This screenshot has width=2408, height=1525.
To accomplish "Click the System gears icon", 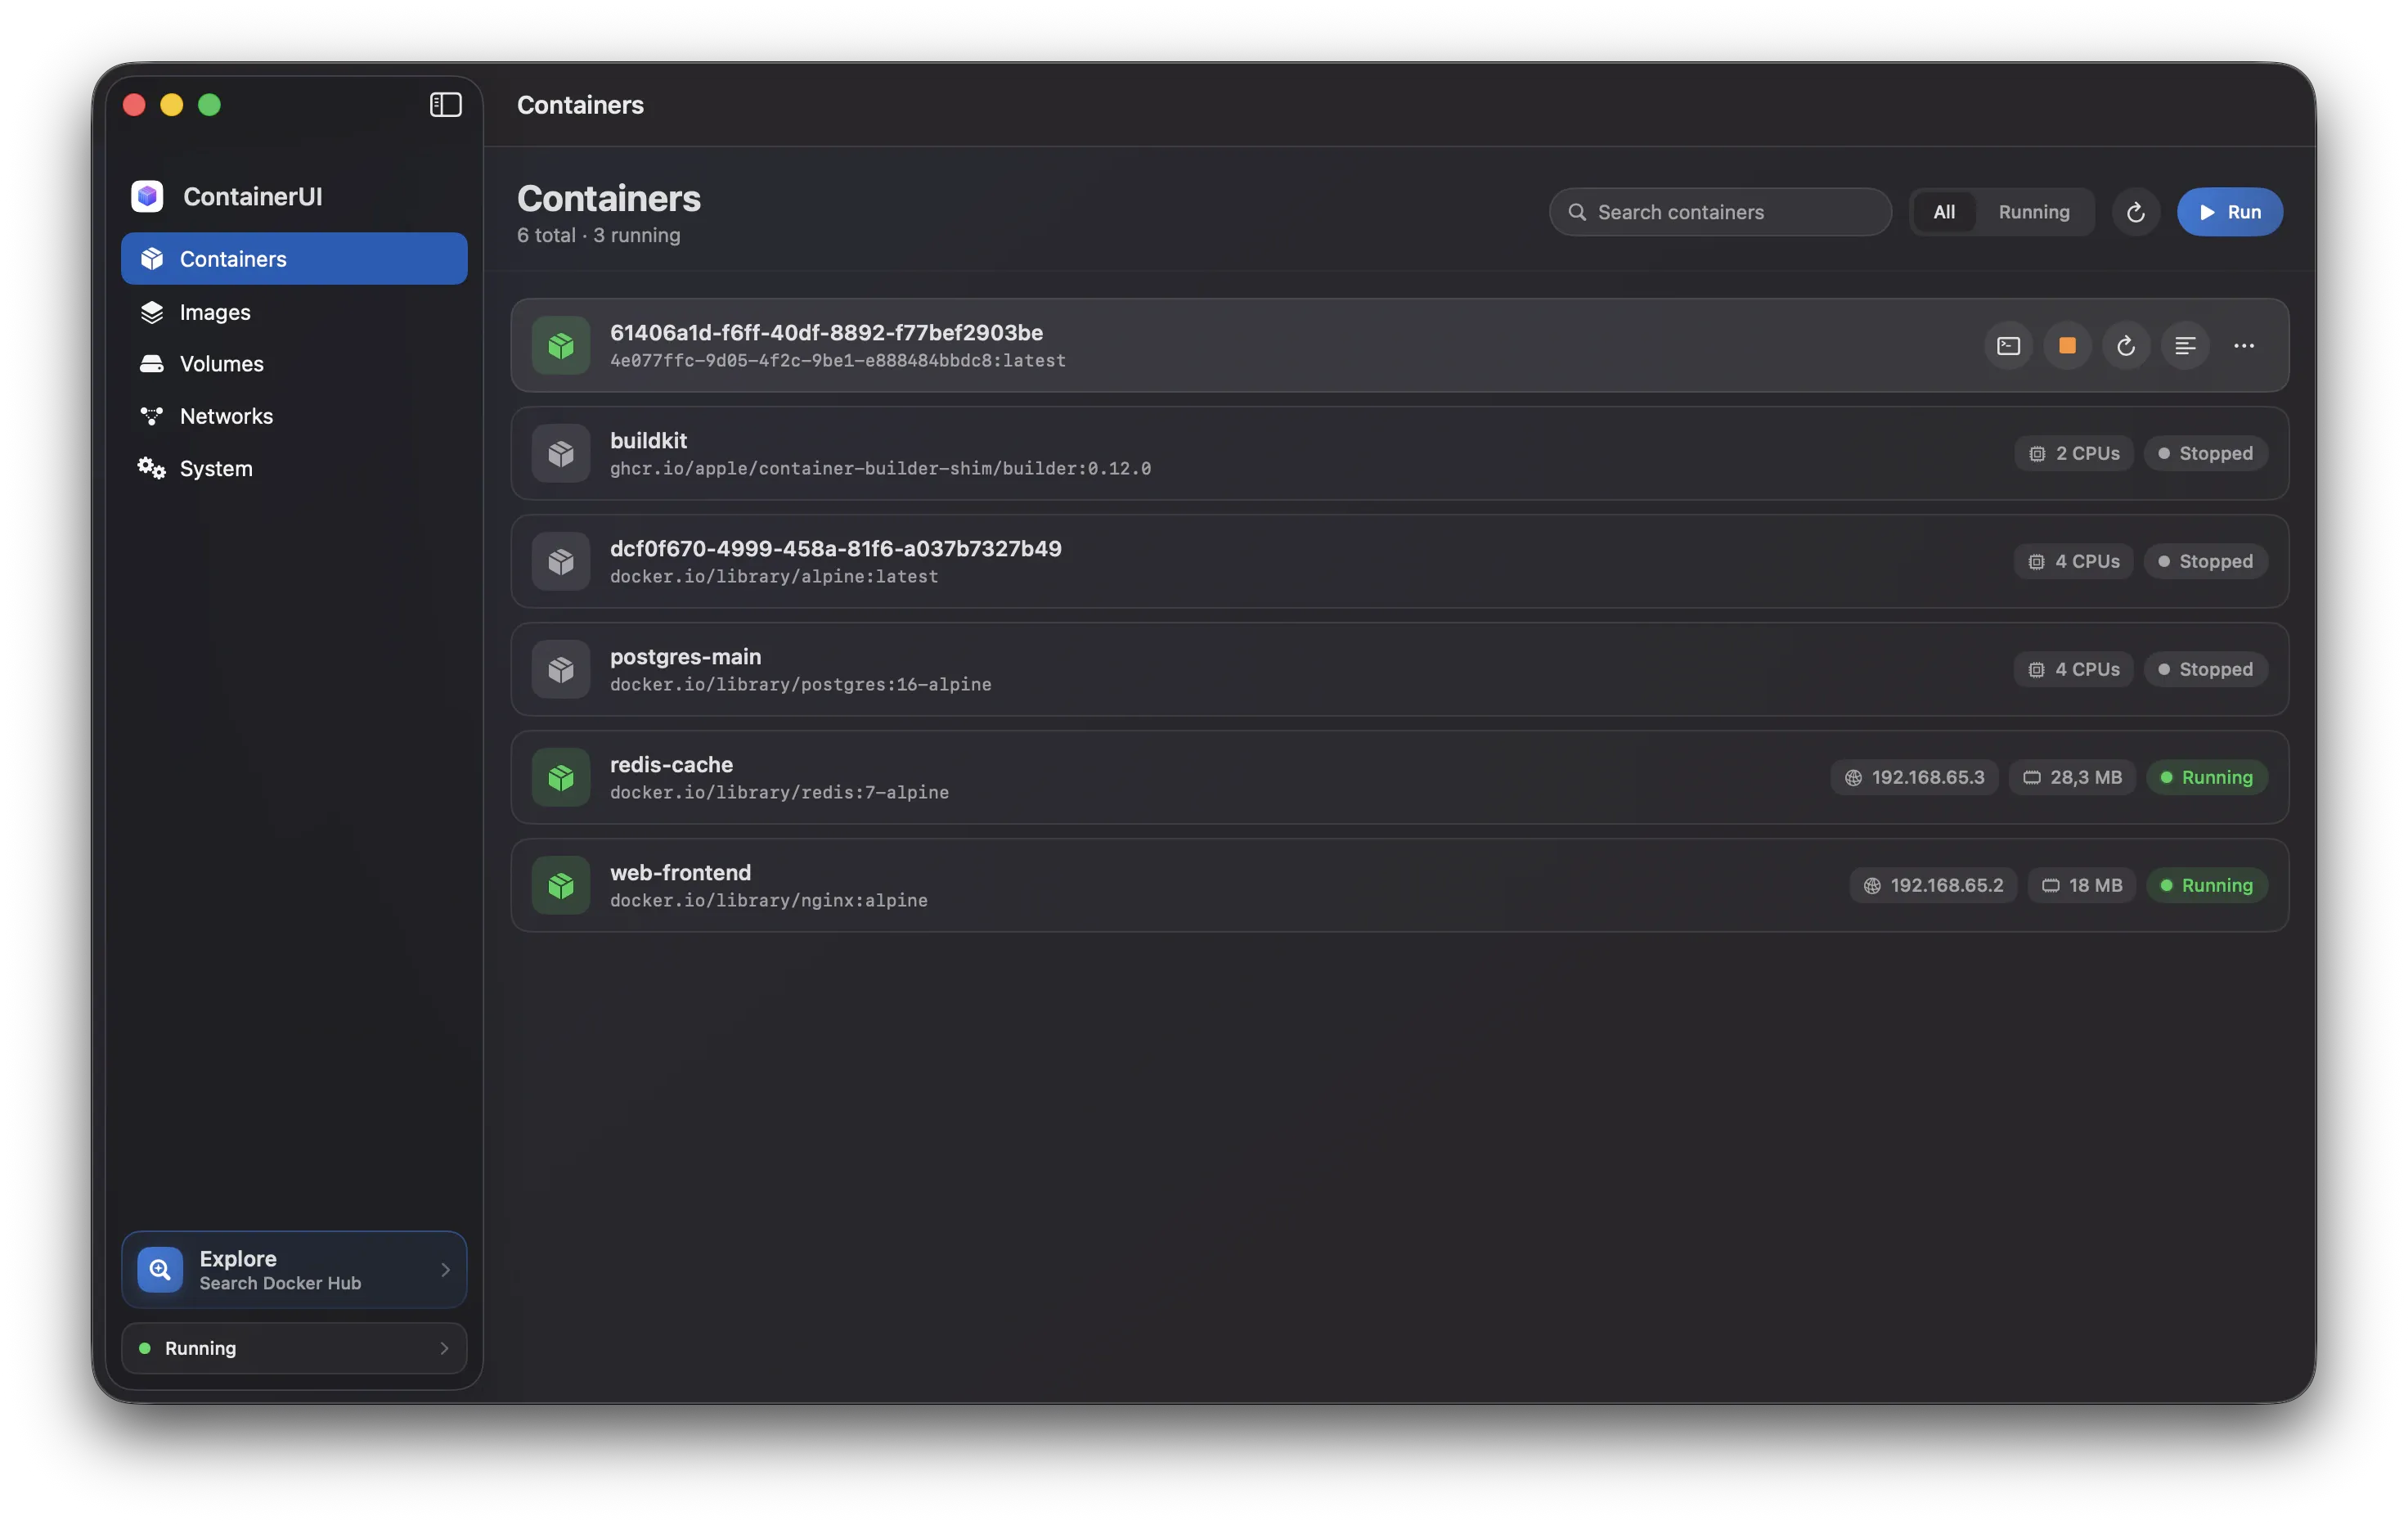I will coord(152,468).
